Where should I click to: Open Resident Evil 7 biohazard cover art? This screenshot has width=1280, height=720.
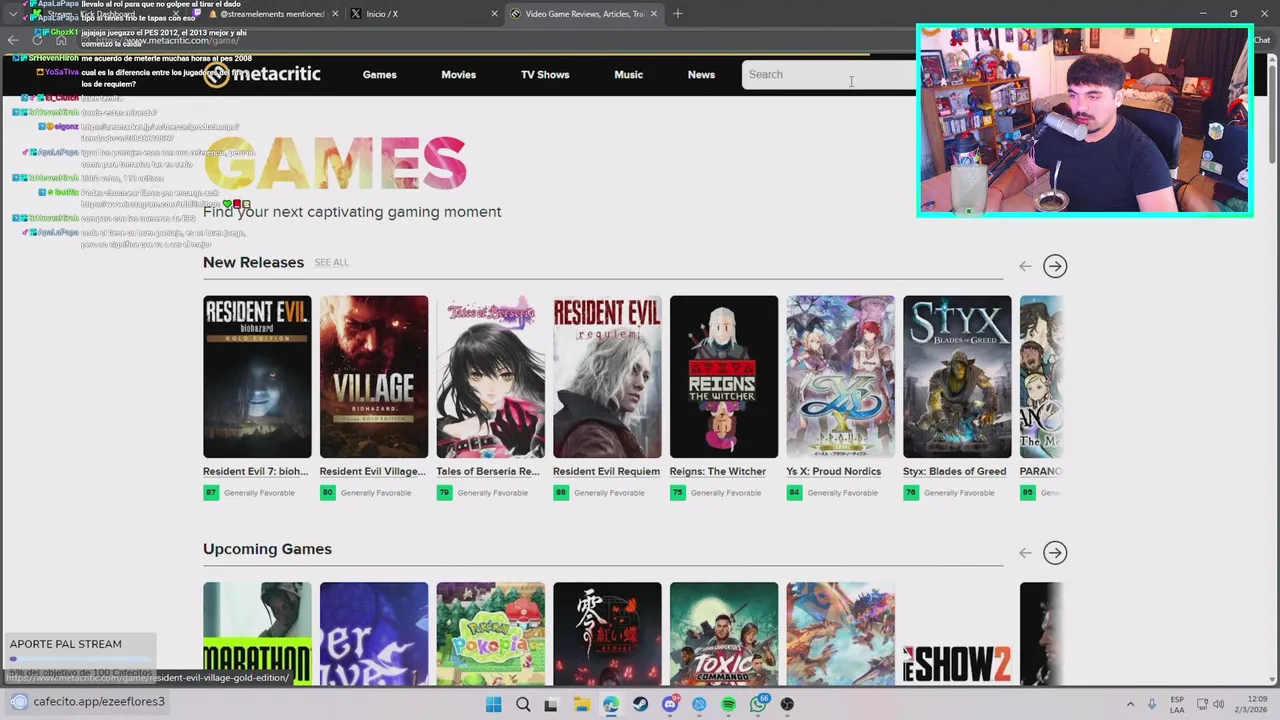[257, 377]
